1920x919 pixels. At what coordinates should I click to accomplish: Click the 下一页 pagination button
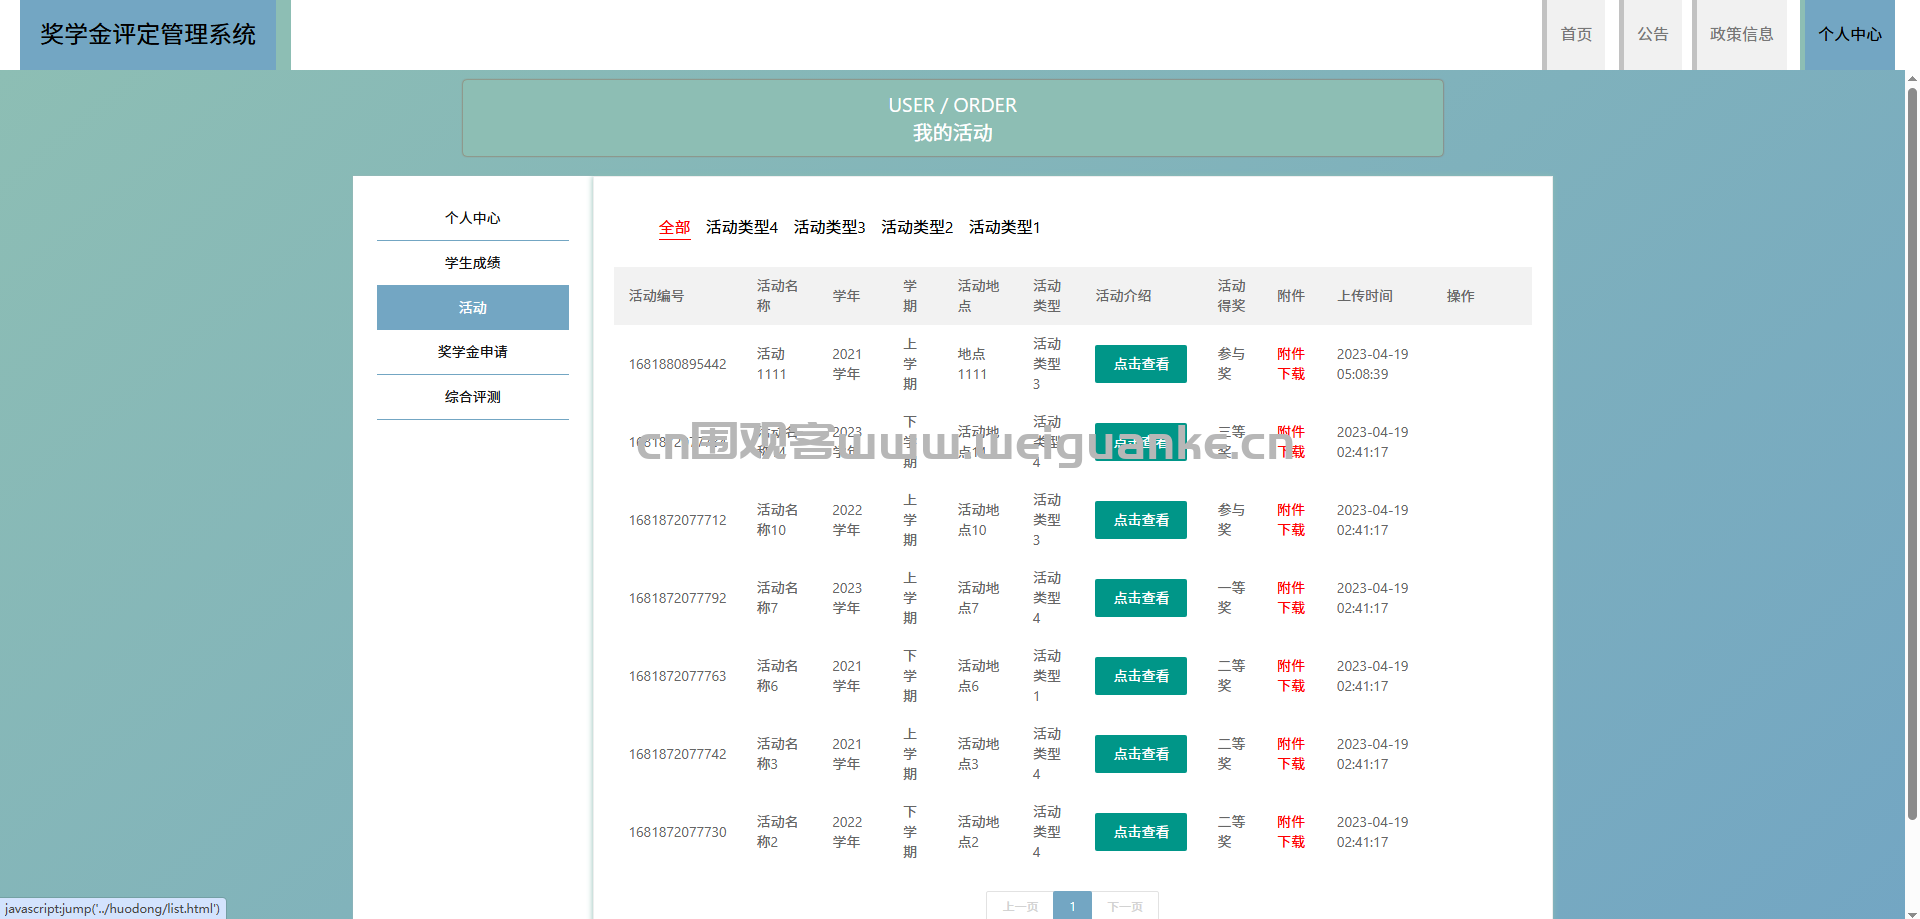tap(1125, 906)
